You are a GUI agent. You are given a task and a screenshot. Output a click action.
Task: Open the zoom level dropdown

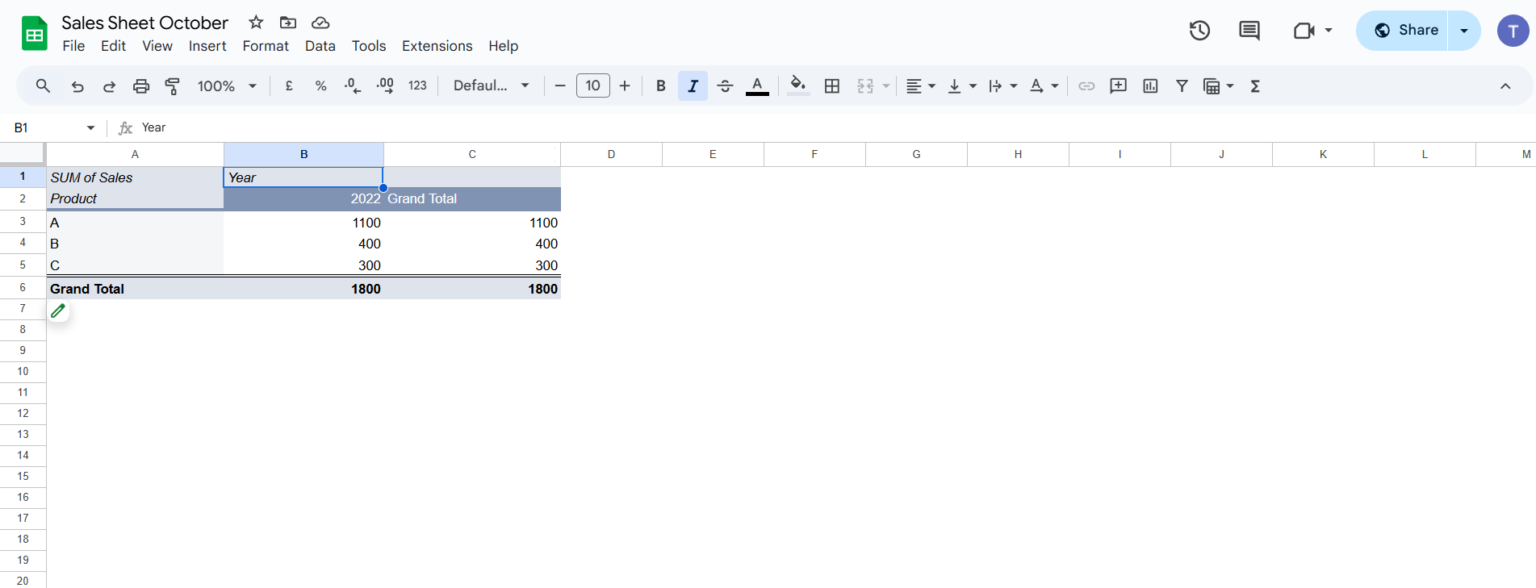(227, 85)
